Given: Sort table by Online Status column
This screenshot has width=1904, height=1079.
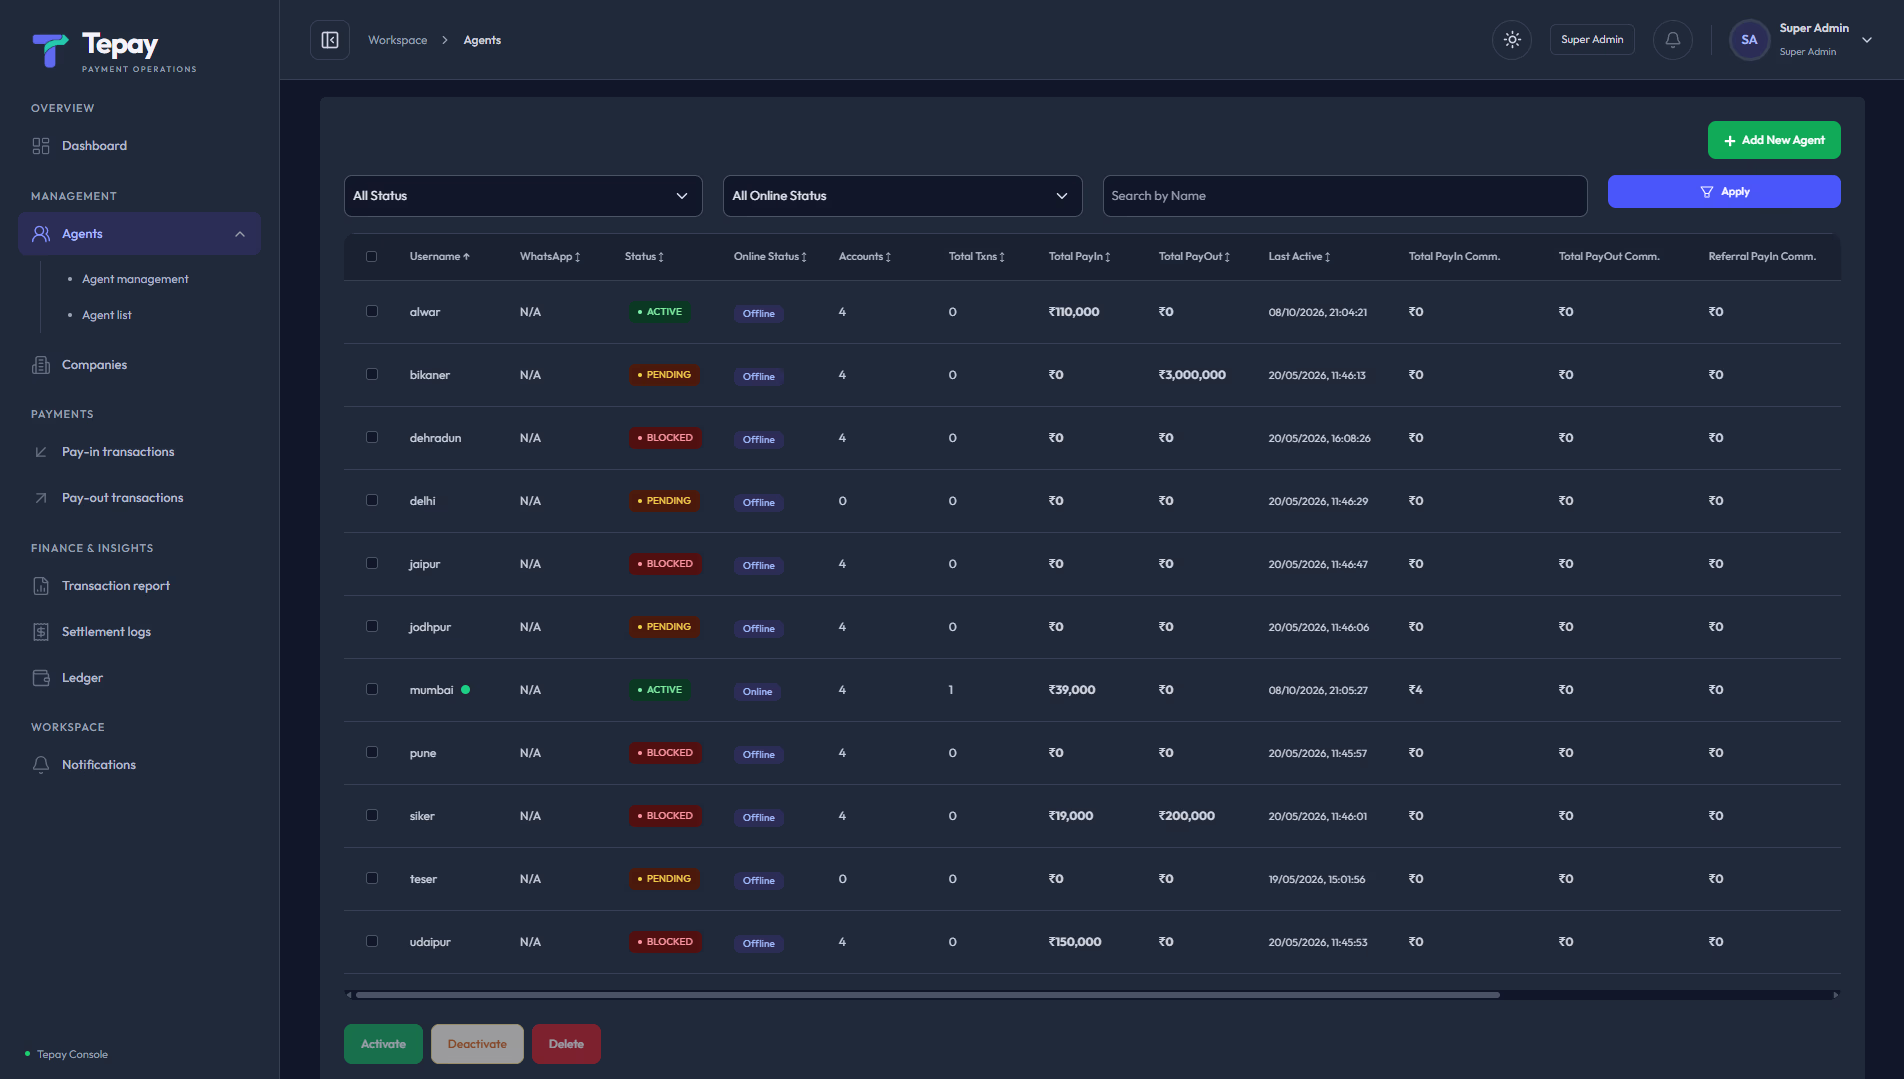Looking at the screenshot, I should (x=770, y=257).
